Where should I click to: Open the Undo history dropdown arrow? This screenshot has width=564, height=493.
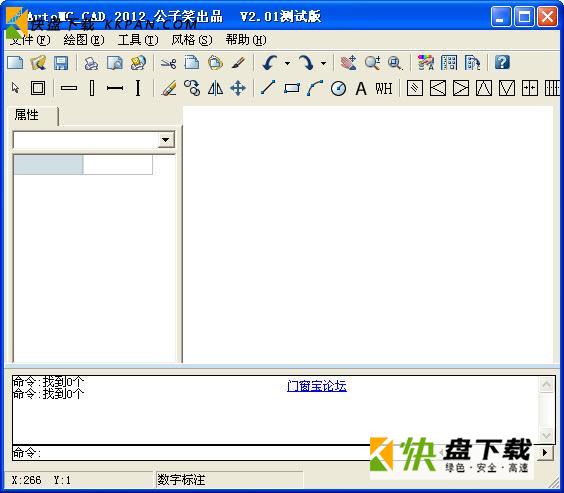pyautogui.click(x=287, y=63)
